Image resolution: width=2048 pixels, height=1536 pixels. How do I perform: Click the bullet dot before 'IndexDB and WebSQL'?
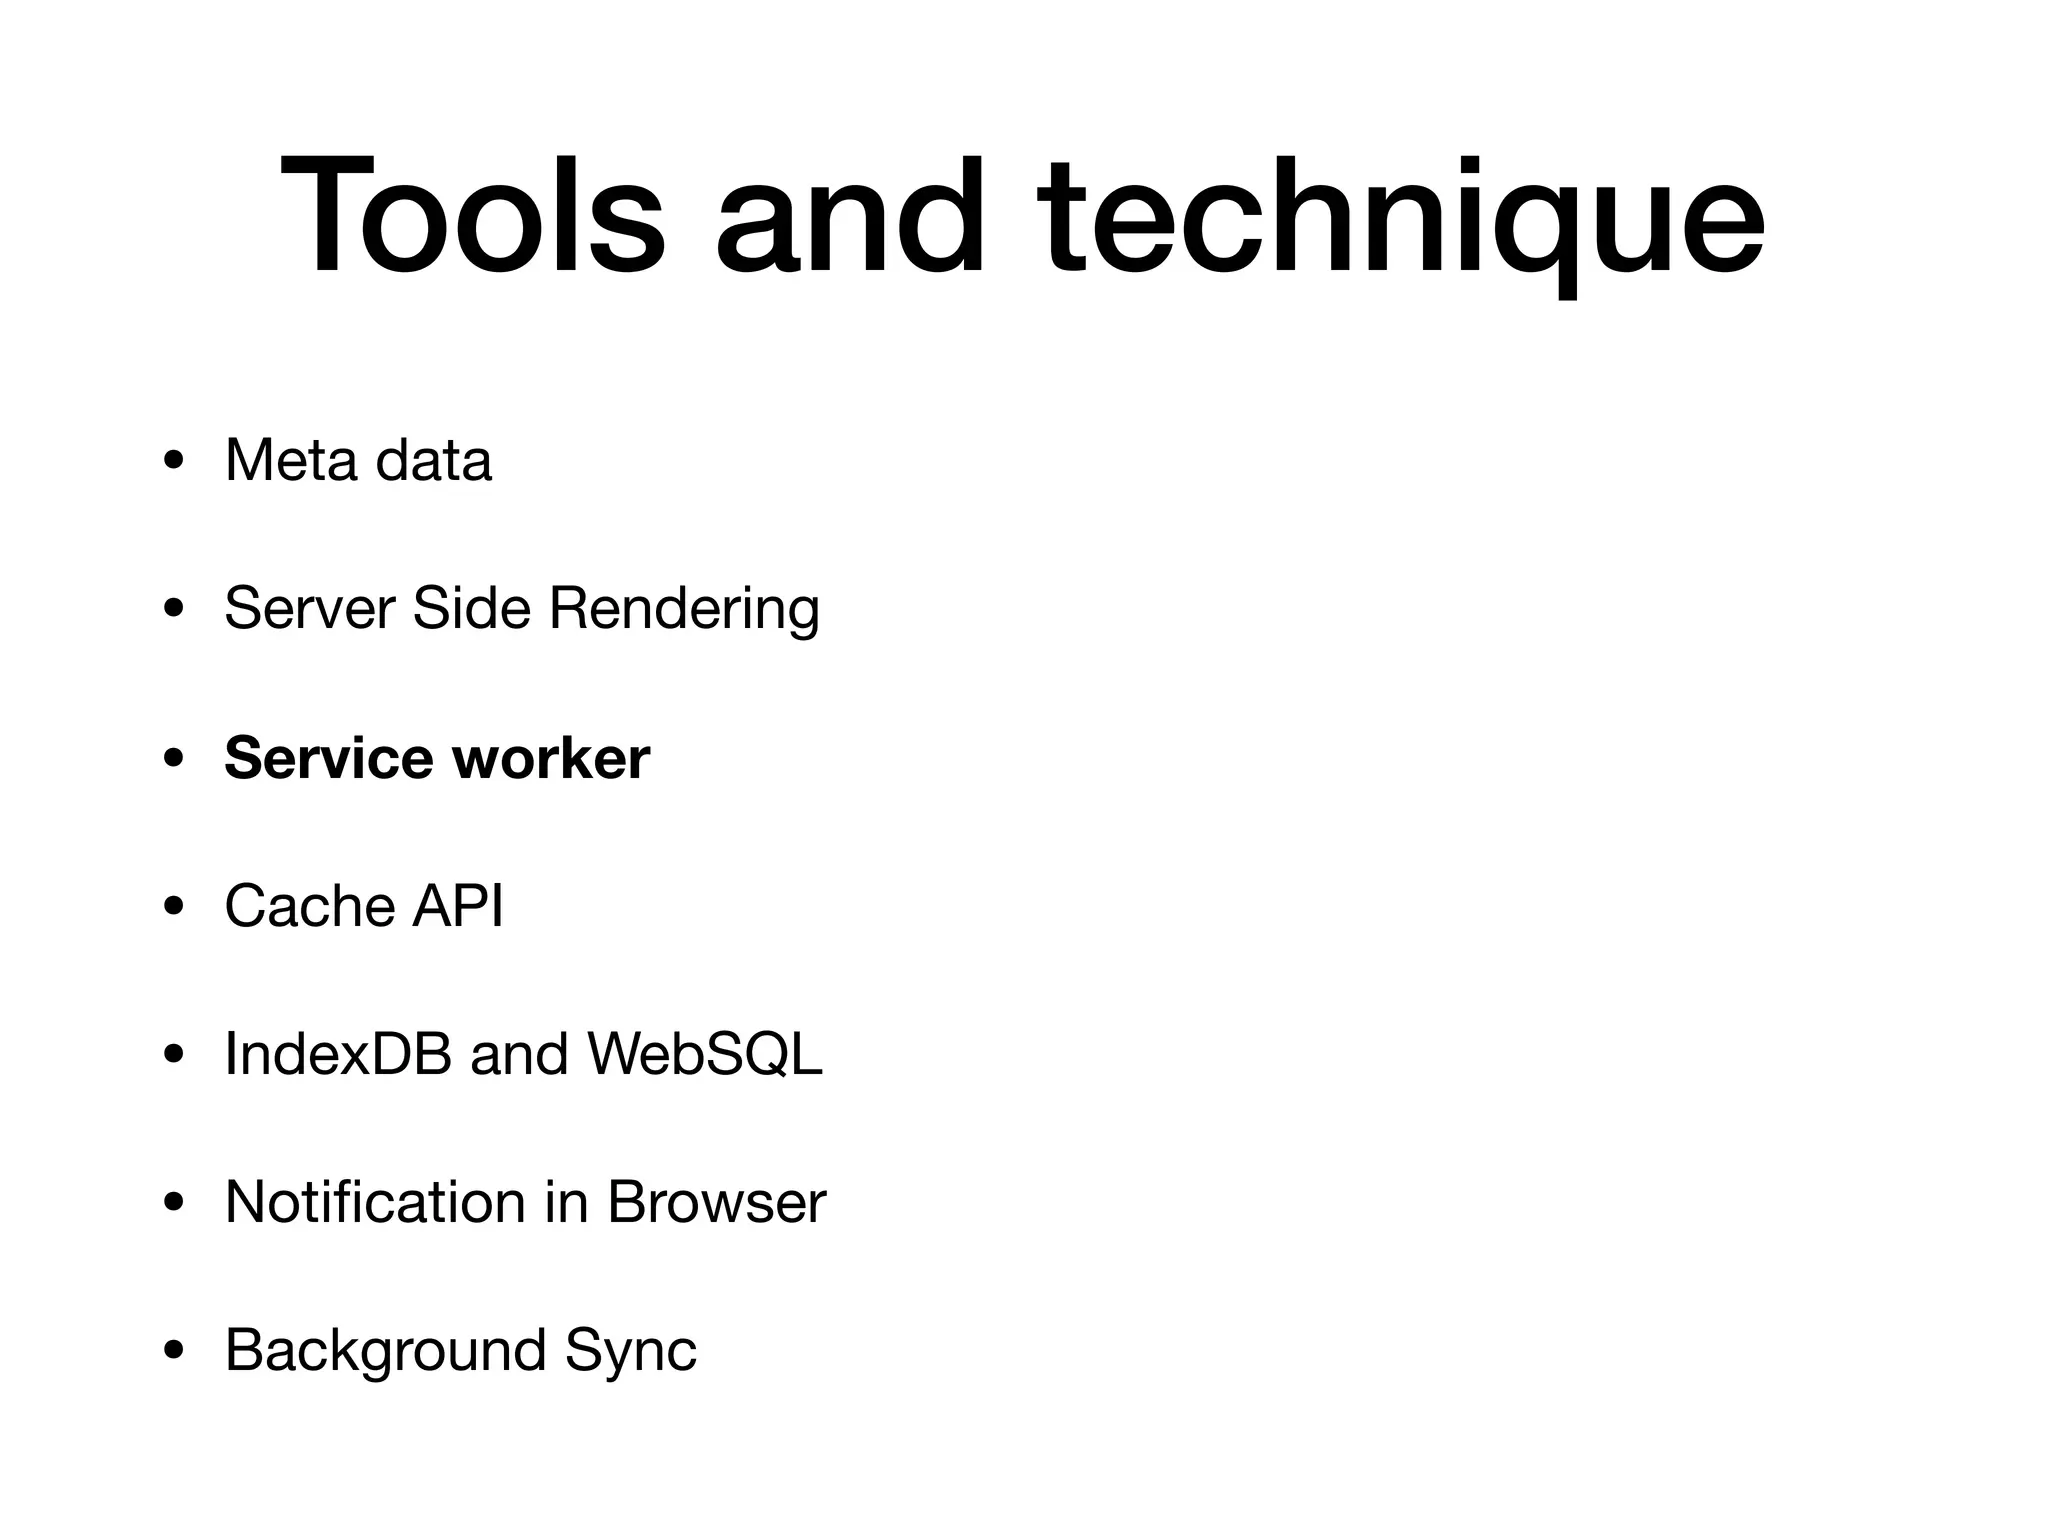[x=174, y=1055]
